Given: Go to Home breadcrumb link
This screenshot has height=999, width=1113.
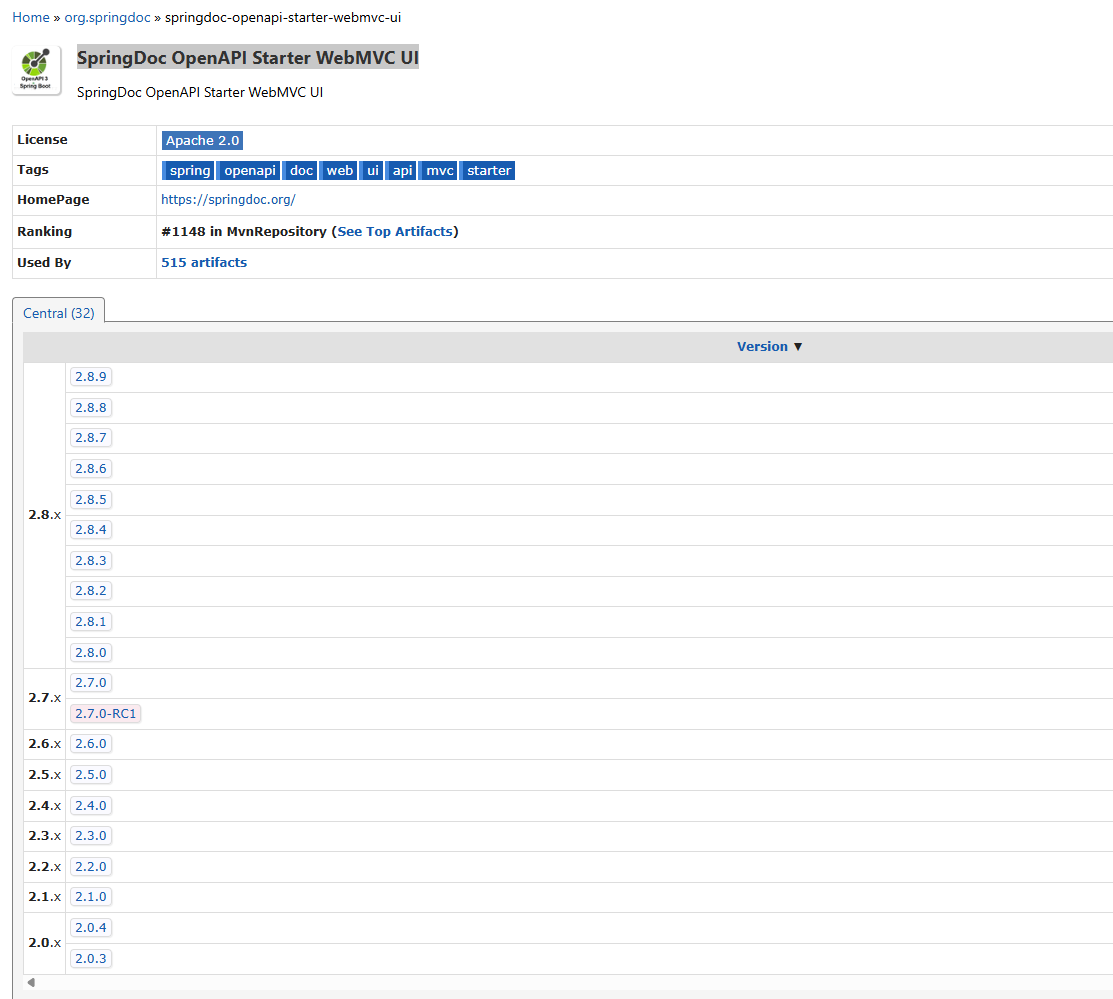Looking at the screenshot, I should pos(31,17).
